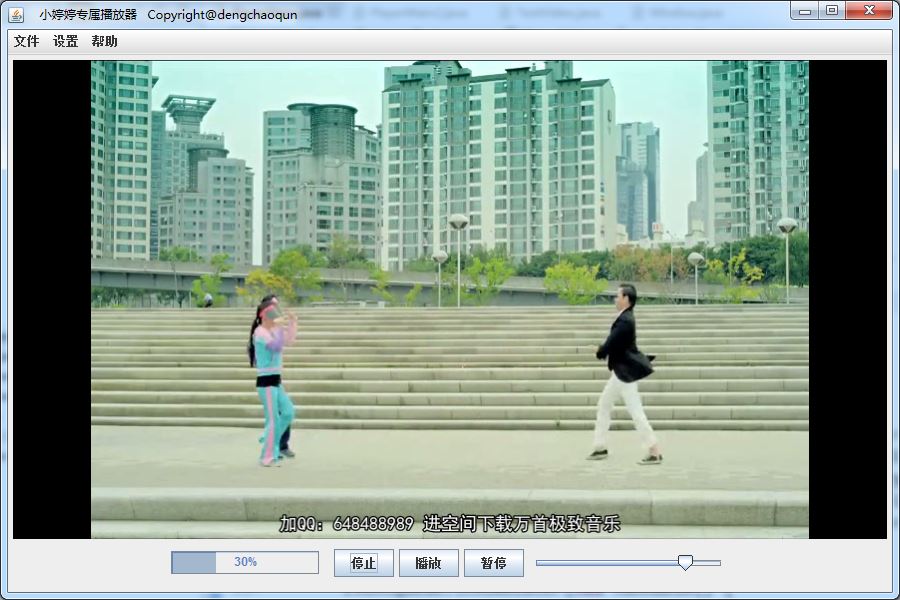Close the player window
Image resolution: width=900 pixels, height=600 pixels.
pos(870,11)
